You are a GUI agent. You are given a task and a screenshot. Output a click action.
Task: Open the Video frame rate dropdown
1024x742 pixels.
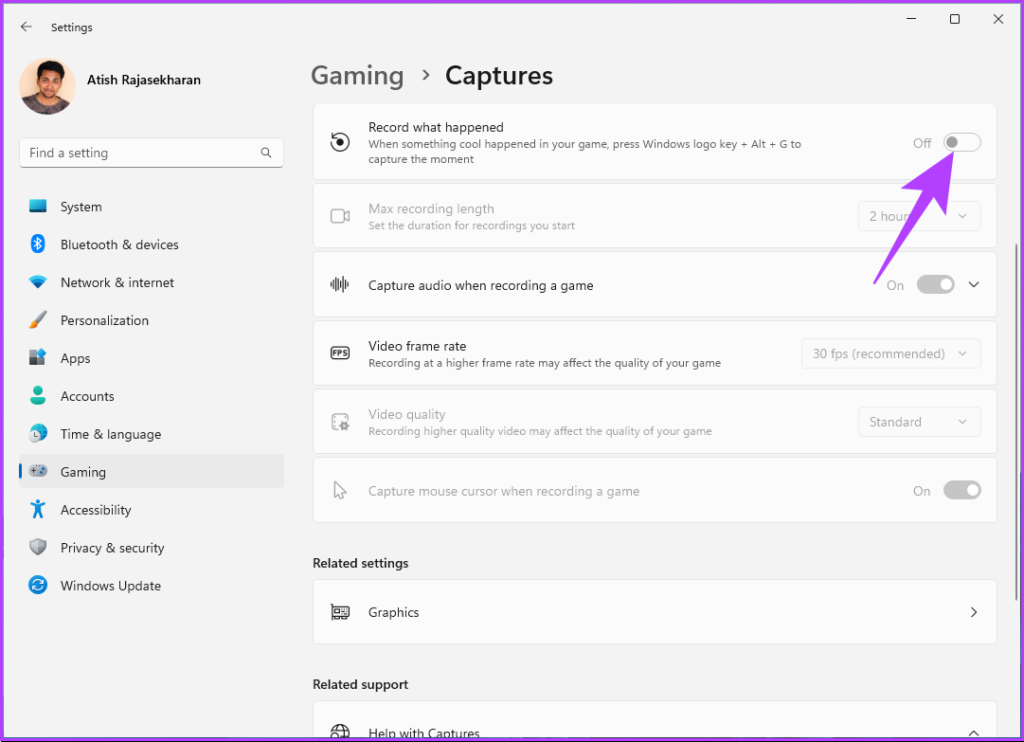coord(890,354)
